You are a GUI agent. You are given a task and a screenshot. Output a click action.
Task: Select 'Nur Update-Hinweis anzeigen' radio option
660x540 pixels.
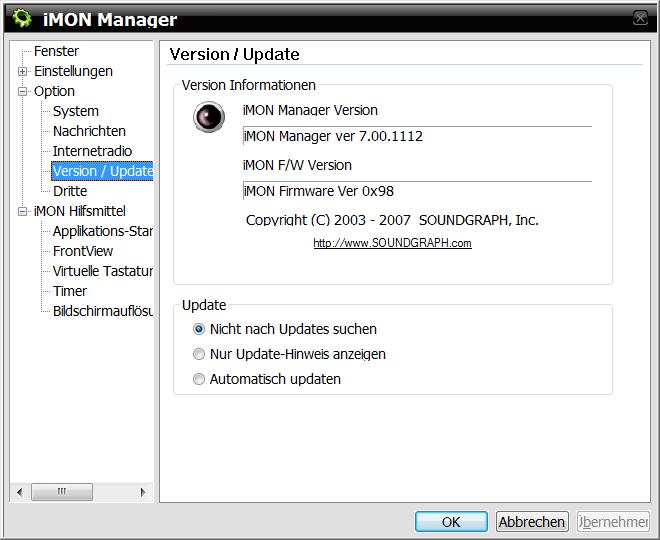[x=199, y=354]
